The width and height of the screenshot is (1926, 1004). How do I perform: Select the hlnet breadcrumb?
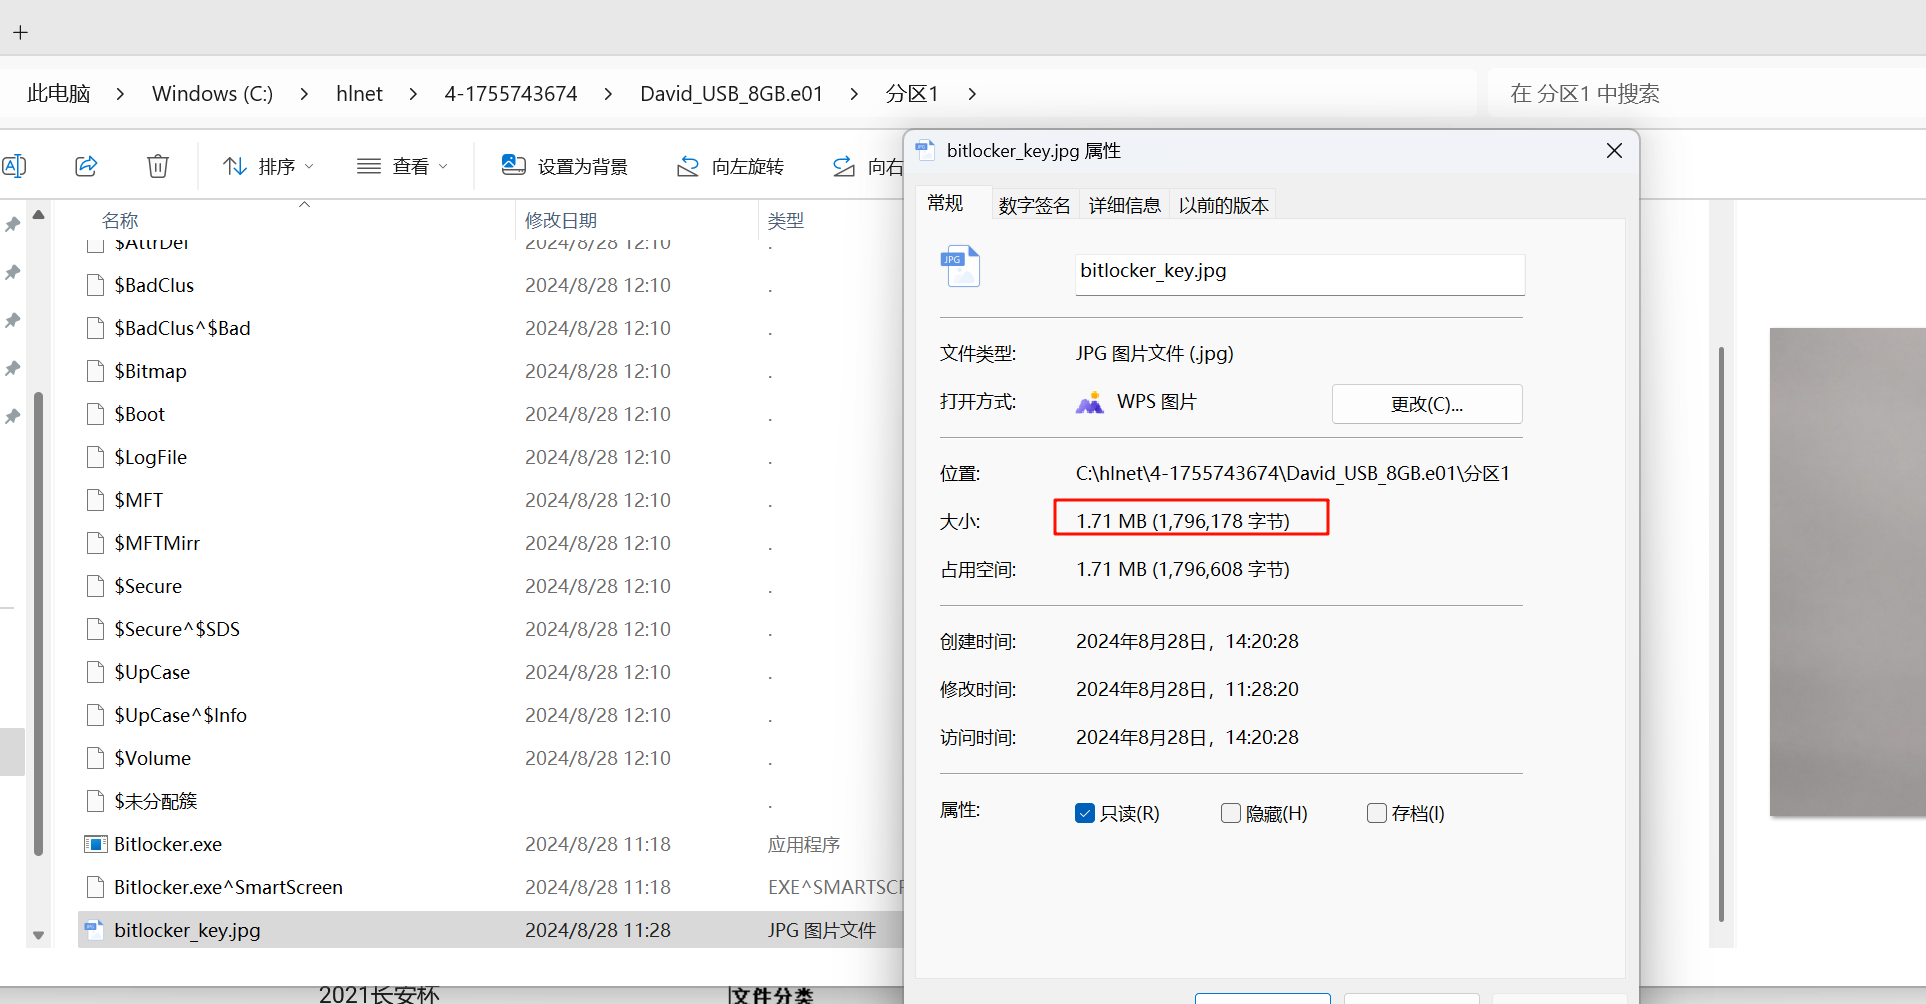click(x=359, y=94)
